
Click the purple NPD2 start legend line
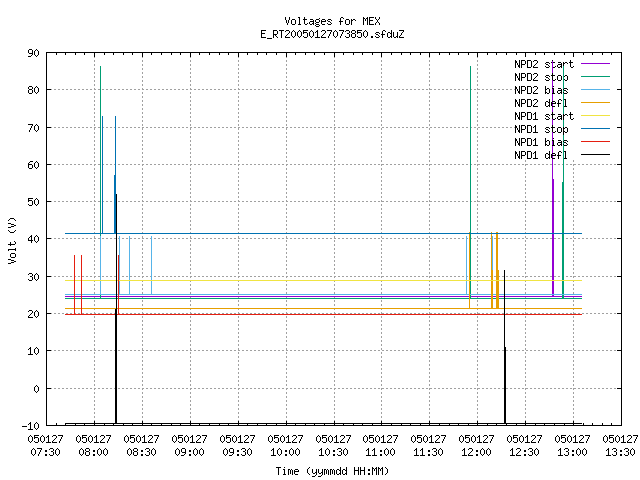coord(595,64)
